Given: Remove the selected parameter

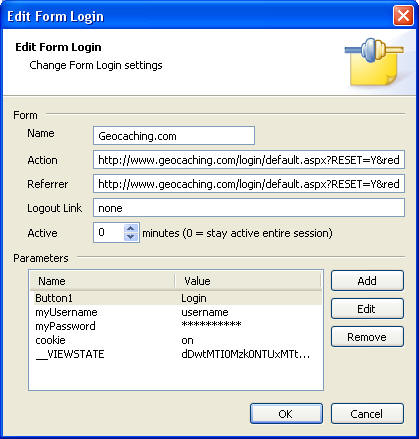Looking at the screenshot, I should click(367, 337).
